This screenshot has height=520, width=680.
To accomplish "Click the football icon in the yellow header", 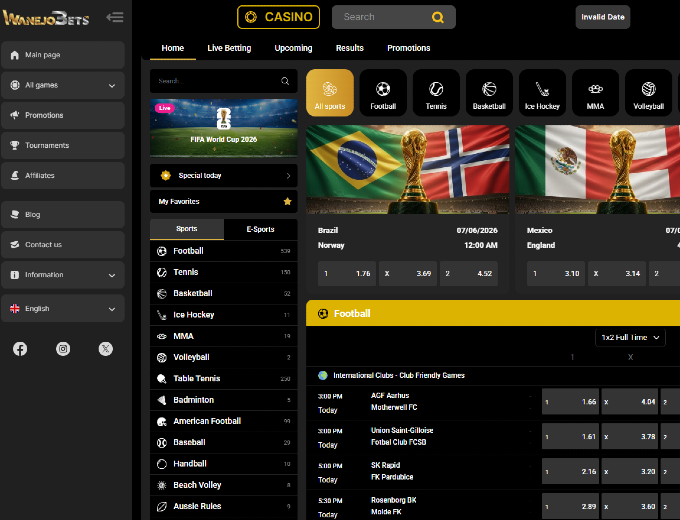I will pyautogui.click(x=323, y=314).
